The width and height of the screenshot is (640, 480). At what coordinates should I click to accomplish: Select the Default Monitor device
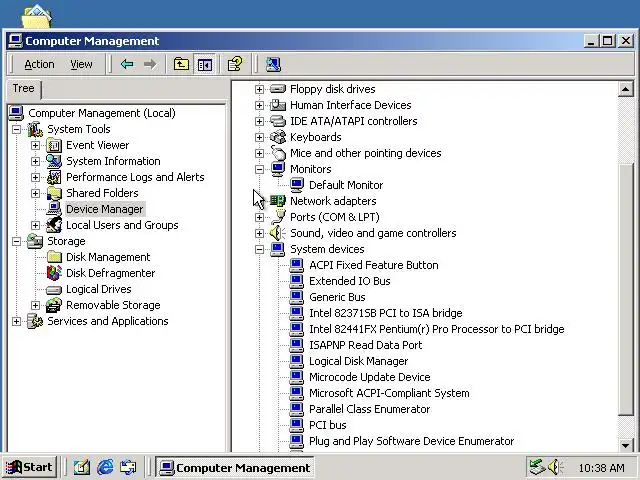pyautogui.click(x=346, y=185)
